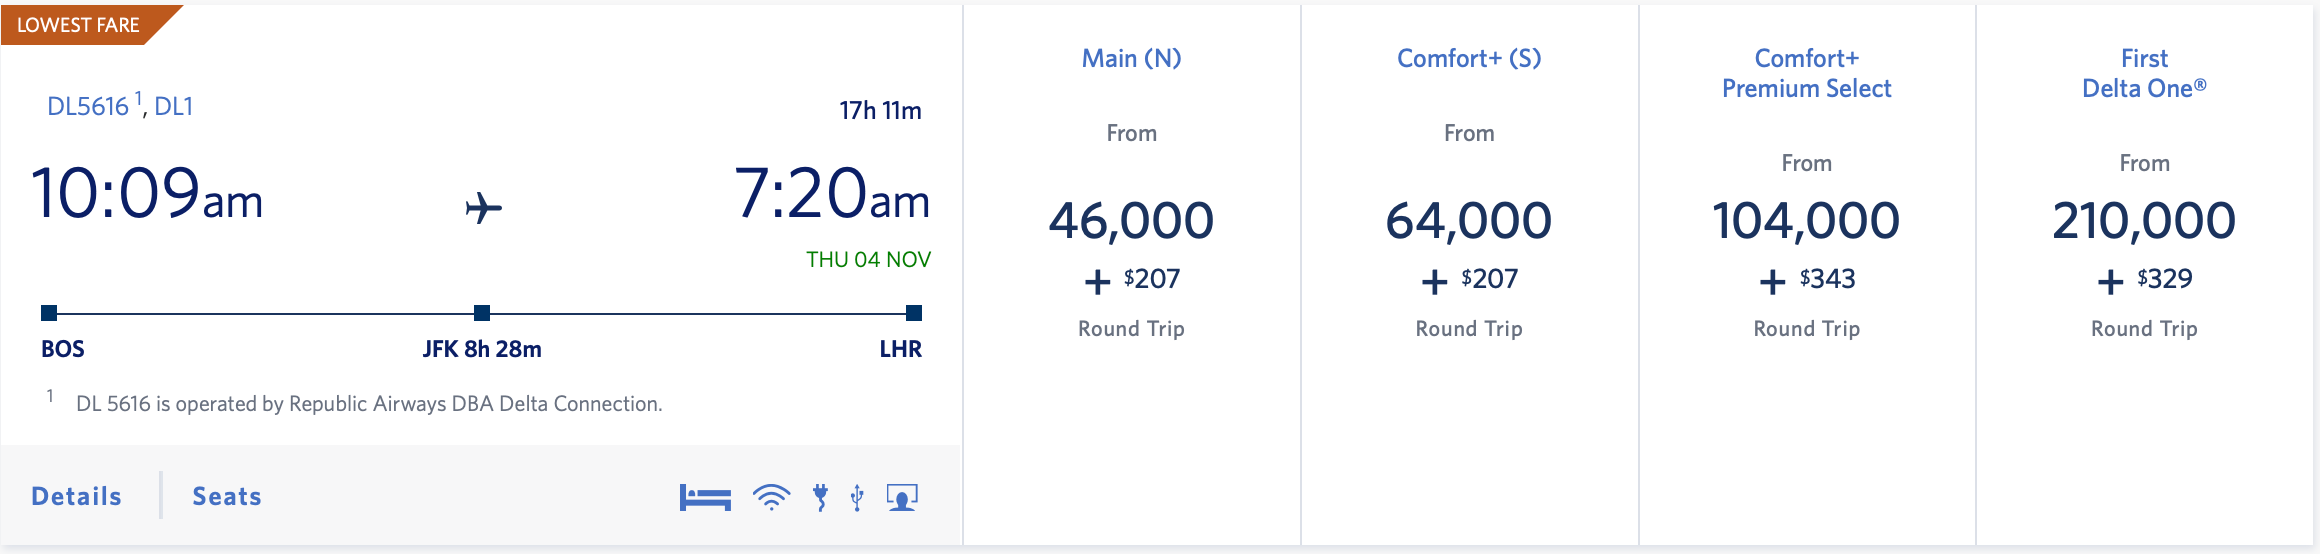Screen dimensions: 2320x554
Task: Click the DL5616 flight number link
Action: [x=88, y=107]
